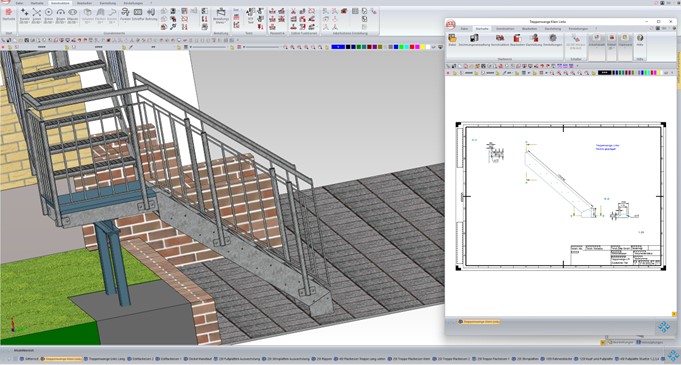
Task: Select the Bohrung drilling tool
Action: 151,14
